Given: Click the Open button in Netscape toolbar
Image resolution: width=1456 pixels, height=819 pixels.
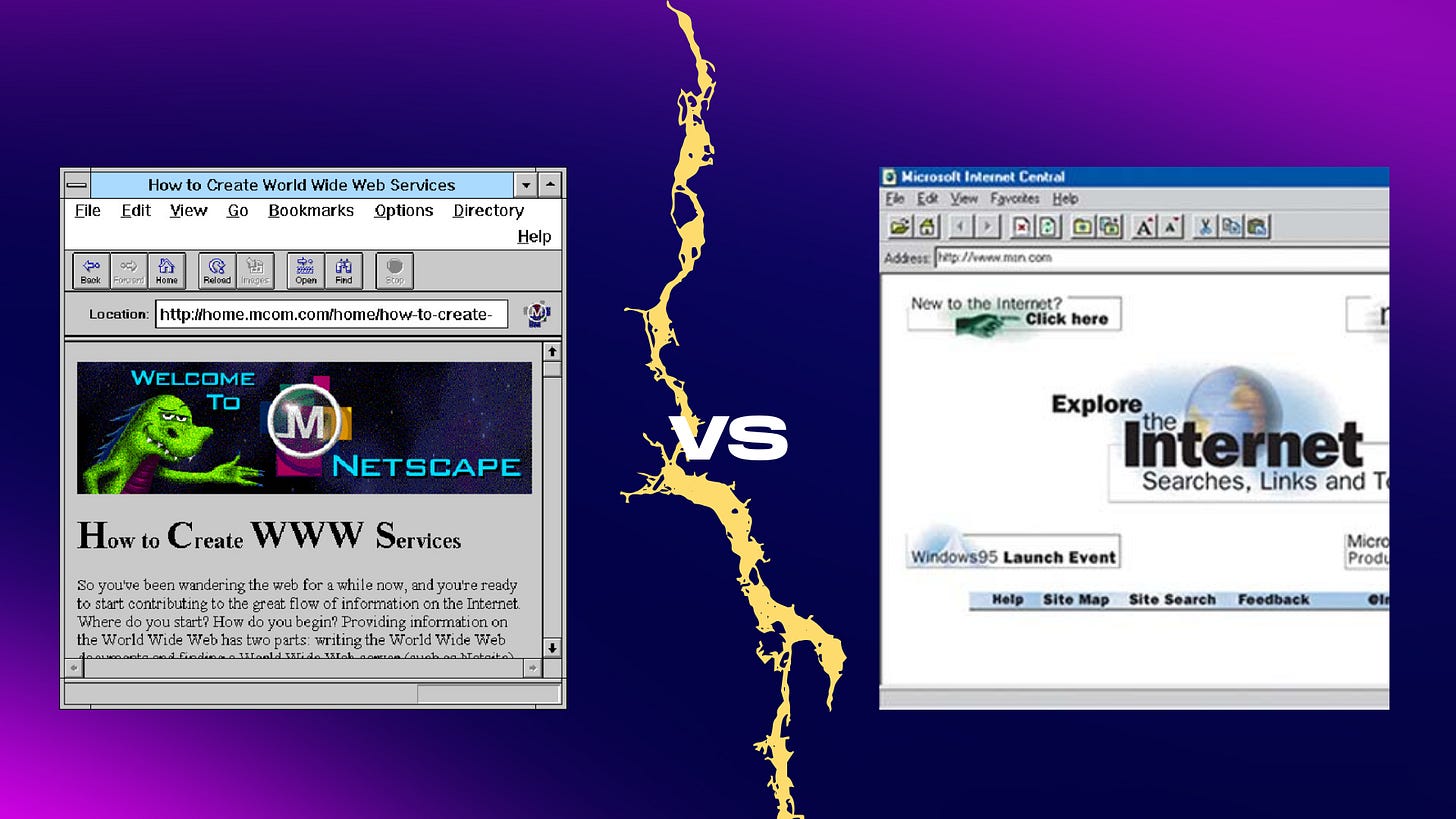Looking at the screenshot, I should pyautogui.click(x=306, y=270).
